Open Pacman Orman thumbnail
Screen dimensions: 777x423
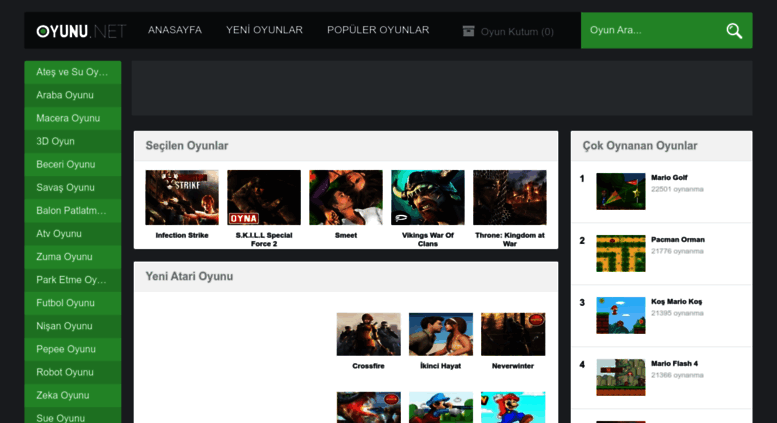click(x=621, y=253)
